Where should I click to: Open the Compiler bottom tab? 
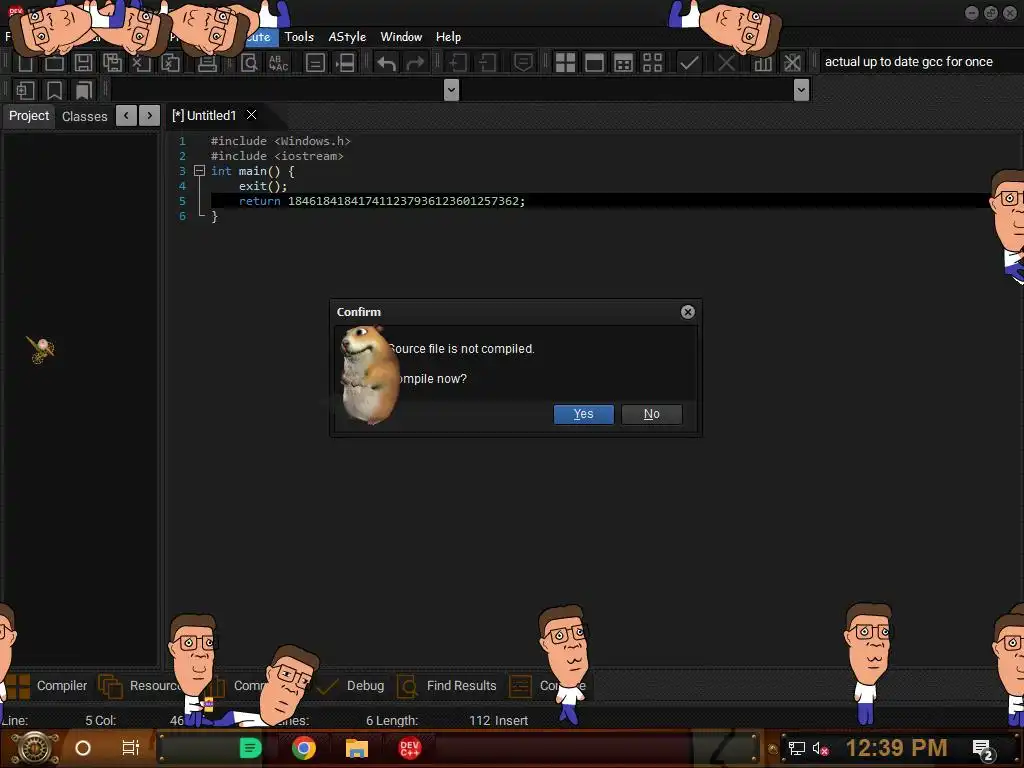click(x=46, y=686)
